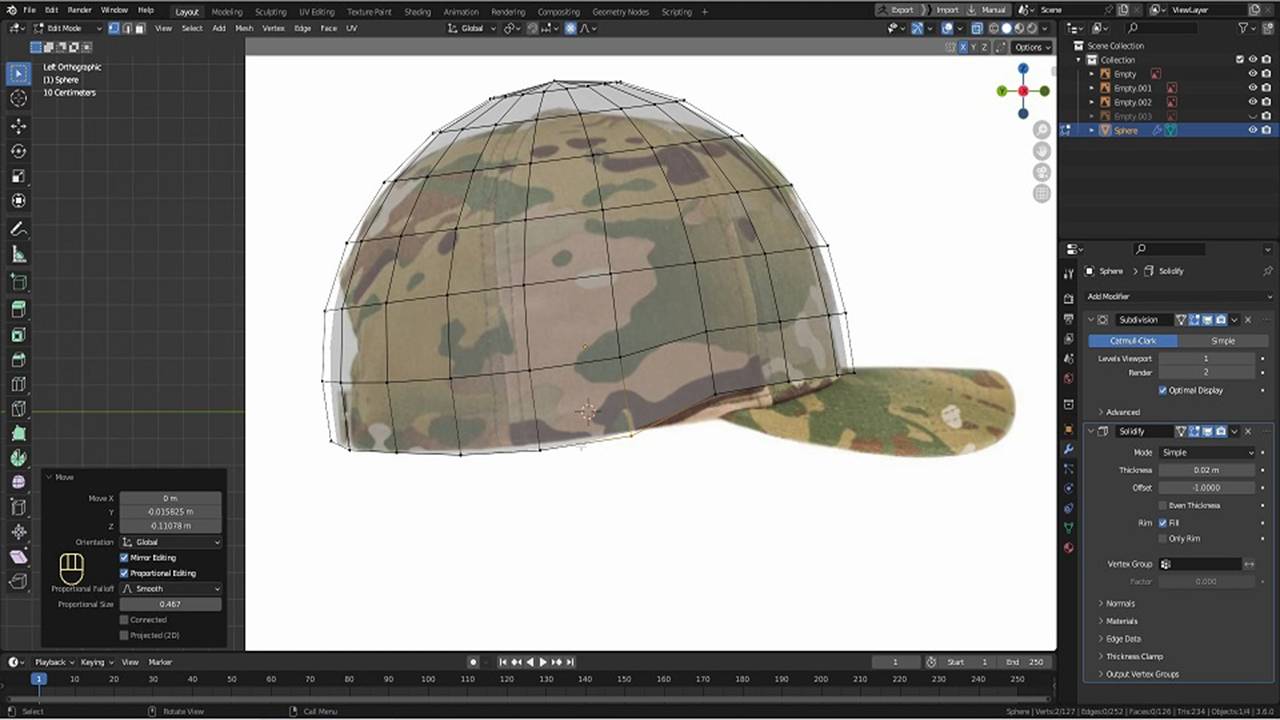
Task: Expand the Normals section
Action: tap(1120, 603)
